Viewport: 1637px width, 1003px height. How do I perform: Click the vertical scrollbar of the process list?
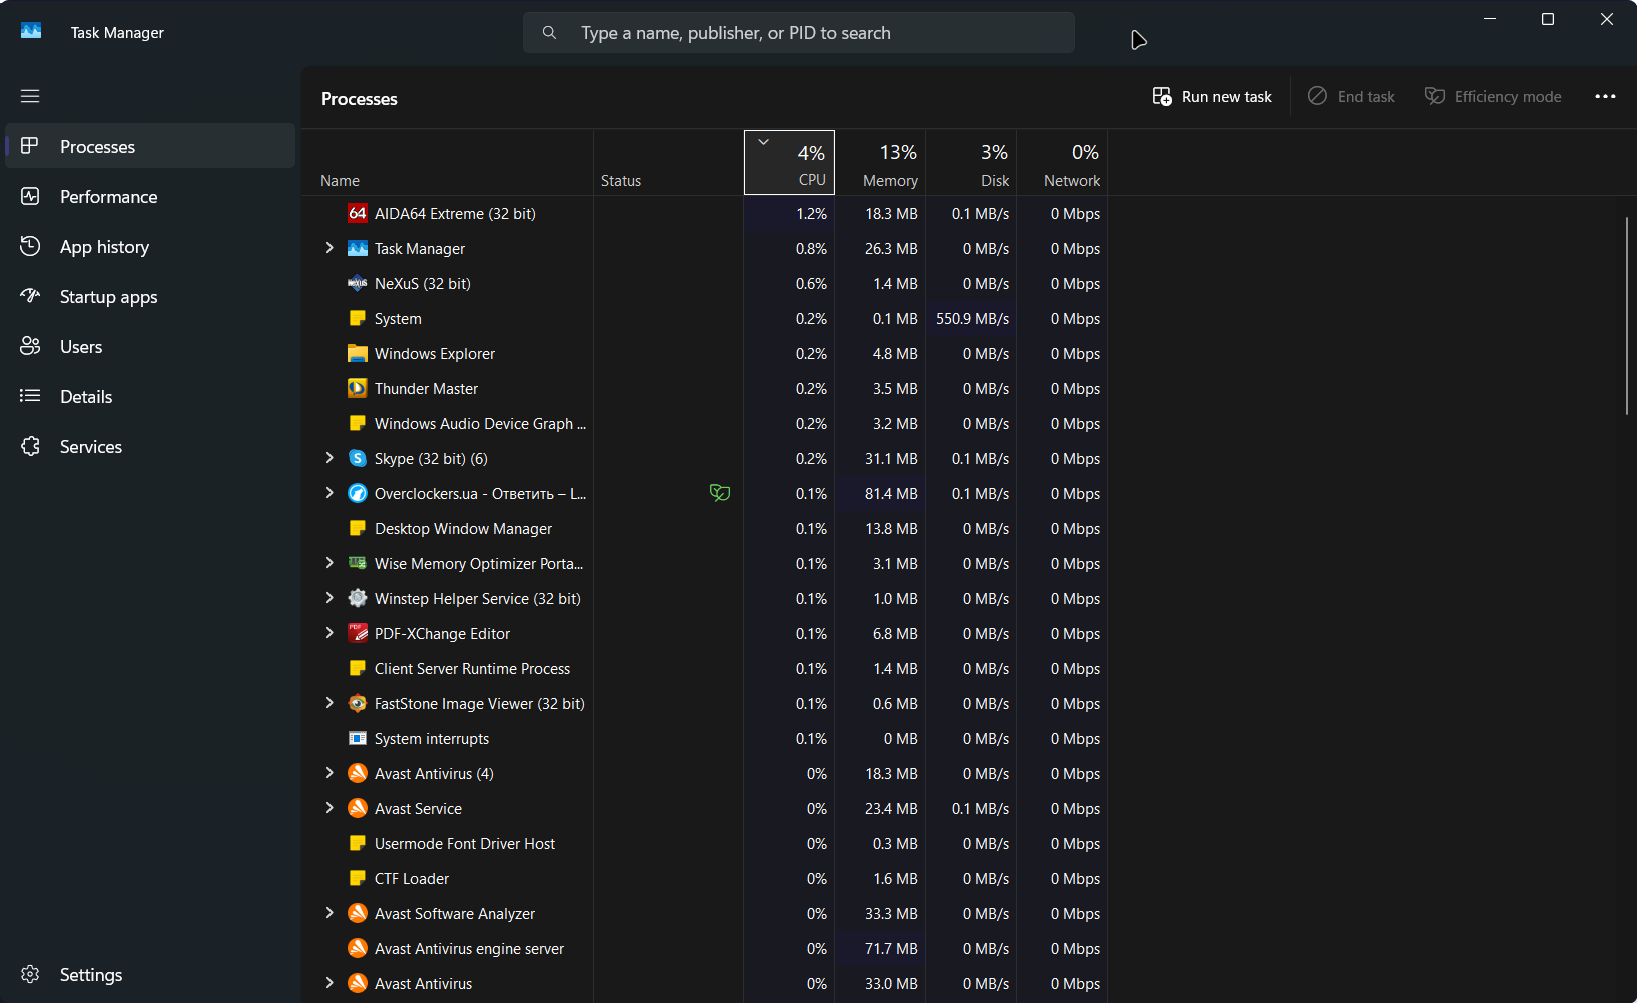(x=1627, y=315)
